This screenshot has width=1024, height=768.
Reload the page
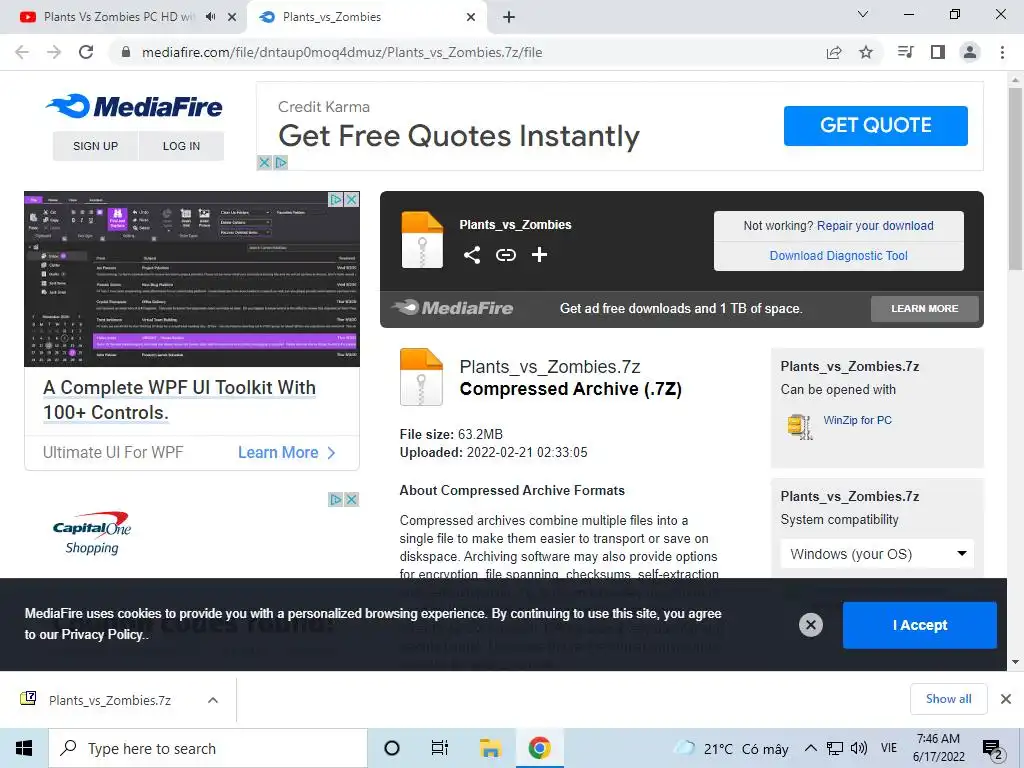pos(86,52)
